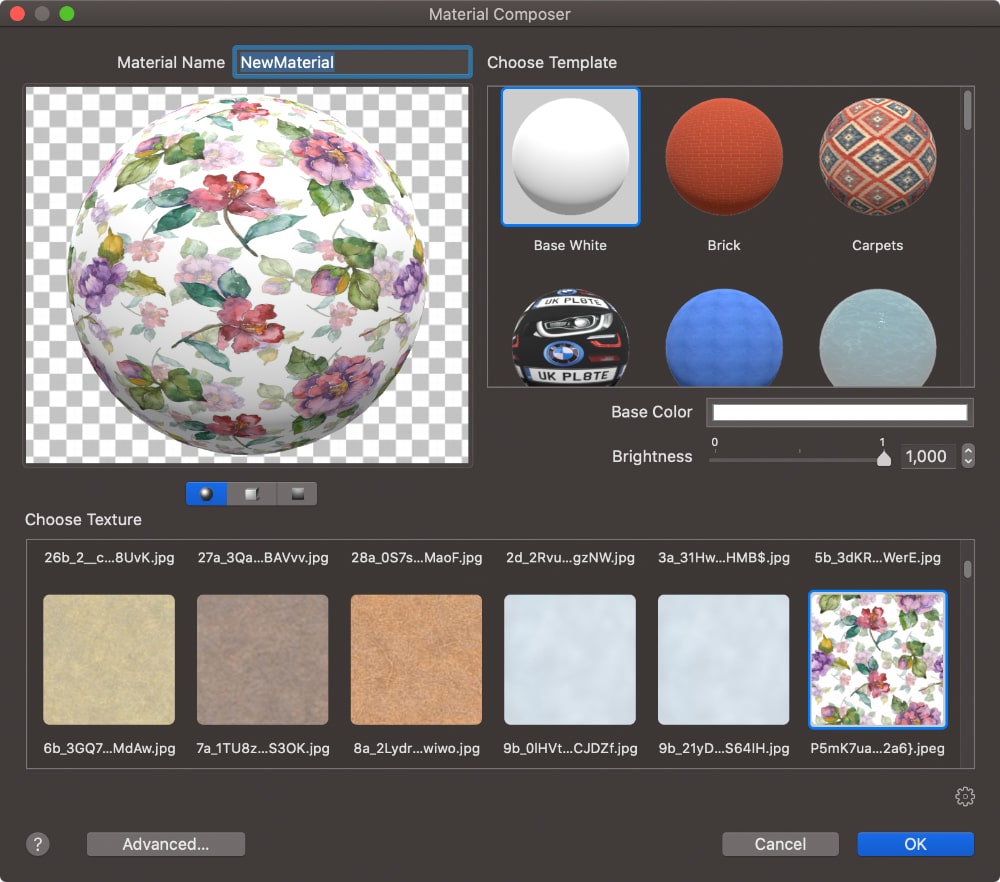
Task: Select the Base White template
Action: coord(570,156)
